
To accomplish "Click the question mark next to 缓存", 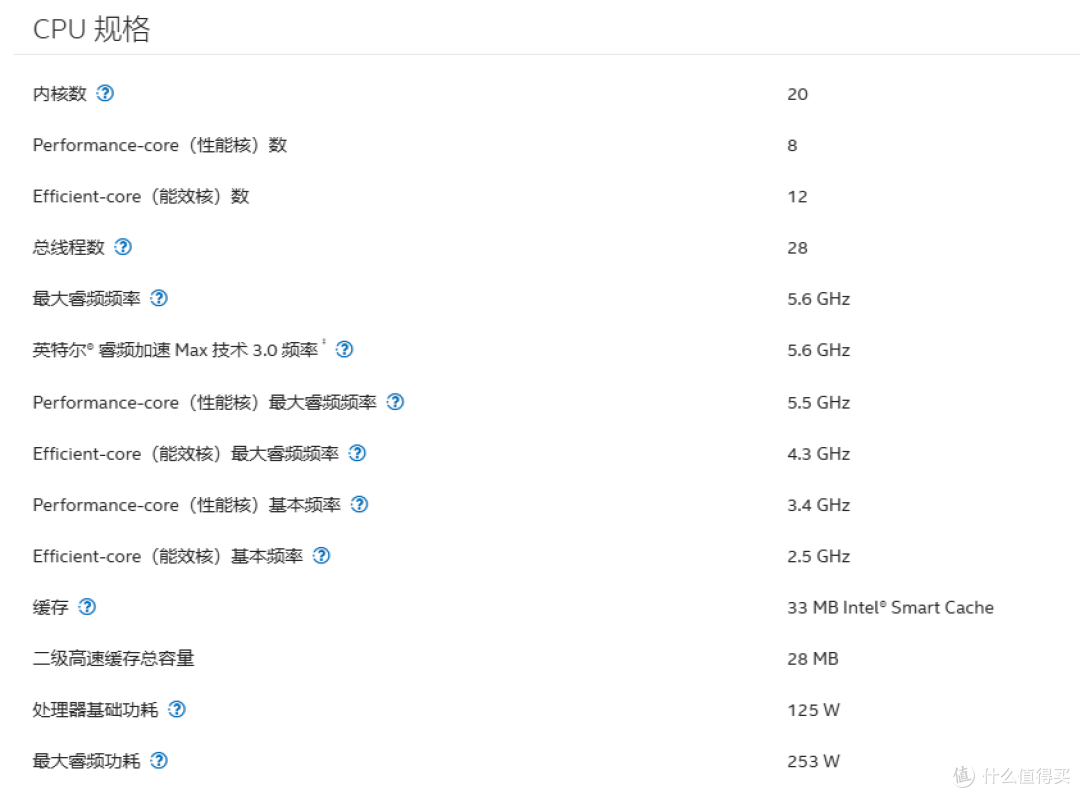I will pos(87,607).
